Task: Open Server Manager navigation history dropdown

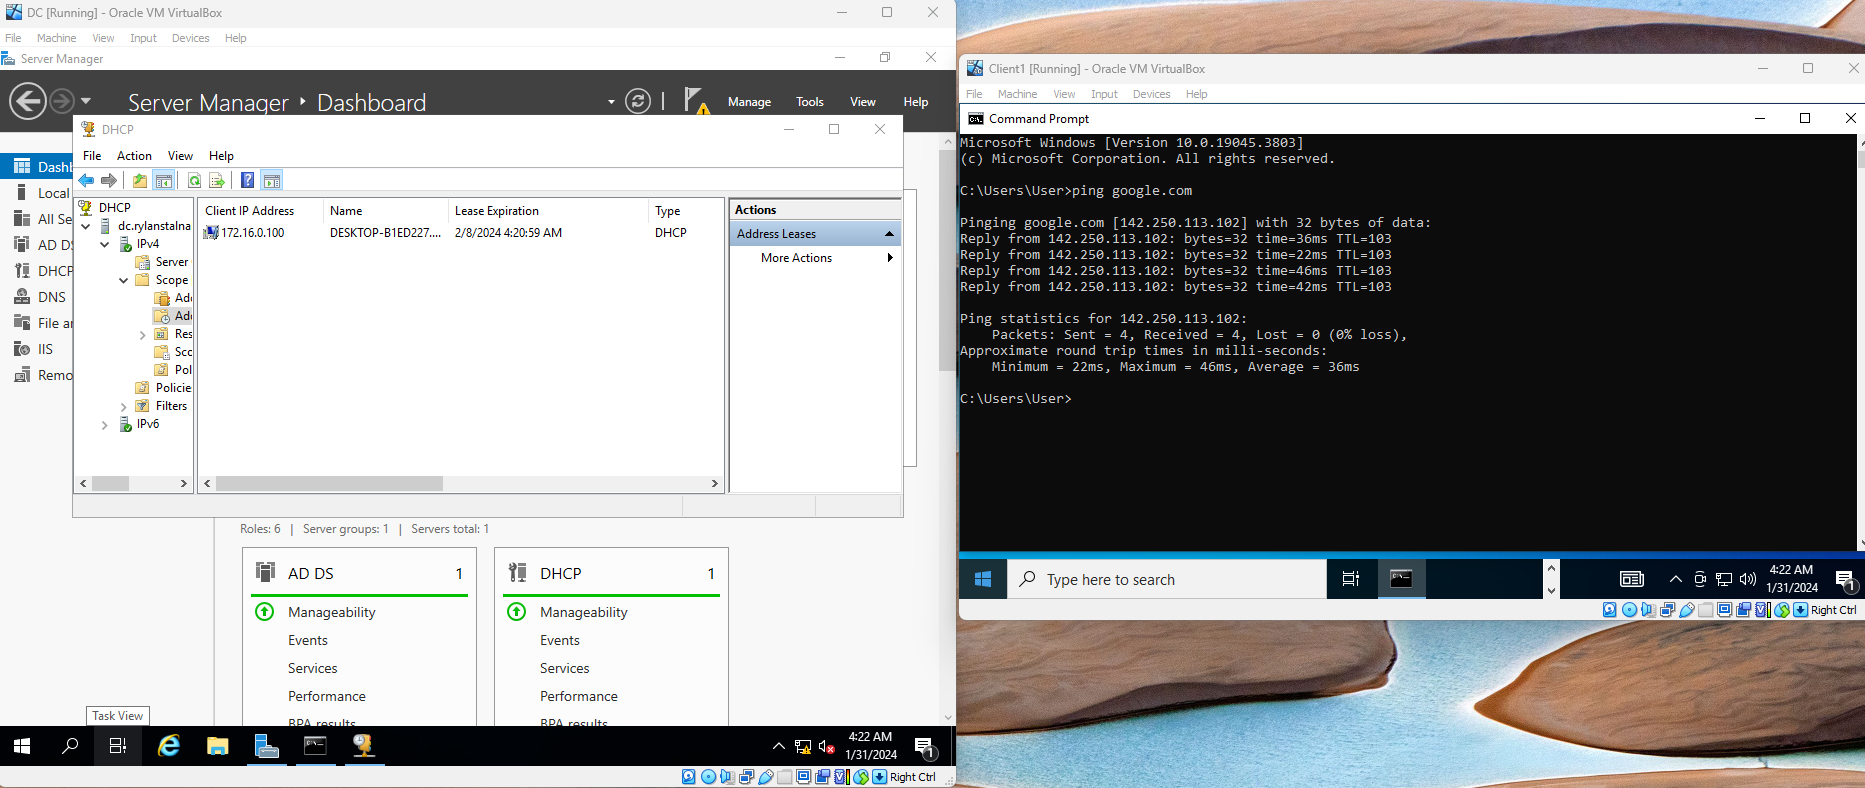Action: (86, 101)
